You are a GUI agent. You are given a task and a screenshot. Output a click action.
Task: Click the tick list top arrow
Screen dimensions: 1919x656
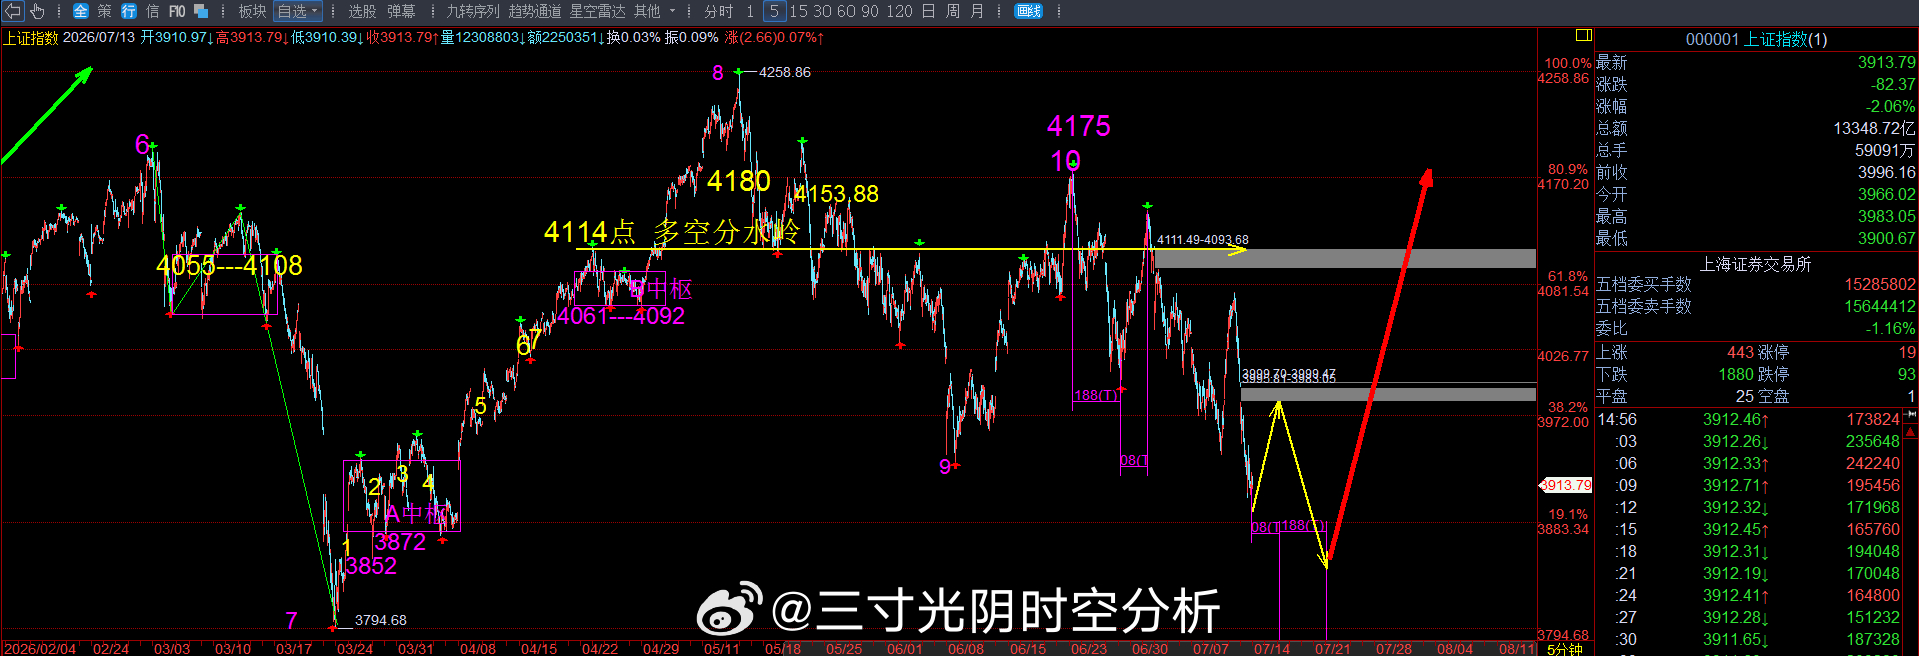[1910, 416]
